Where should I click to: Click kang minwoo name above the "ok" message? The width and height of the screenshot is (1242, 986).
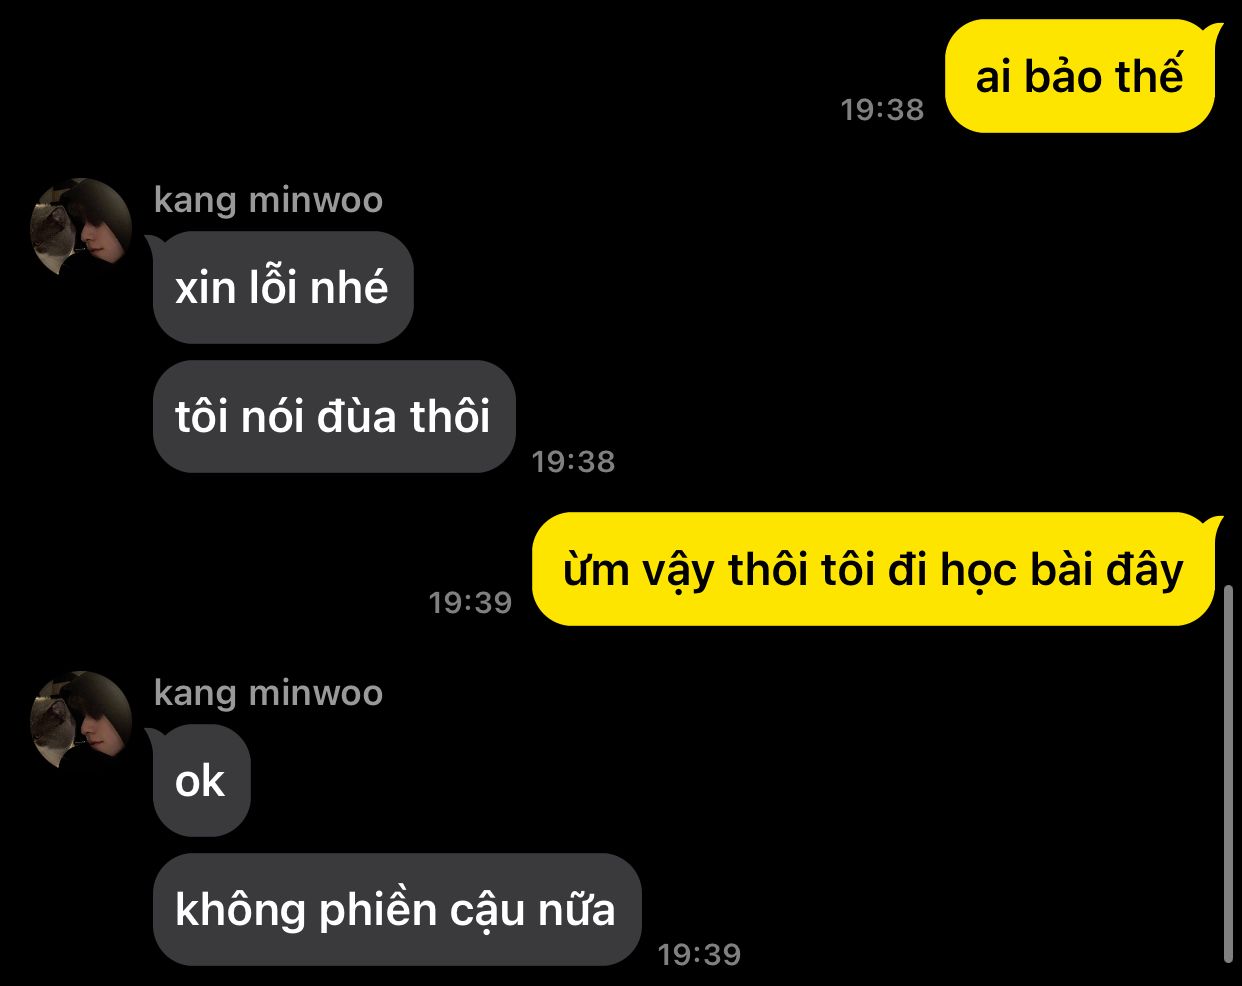[x=269, y=692]
